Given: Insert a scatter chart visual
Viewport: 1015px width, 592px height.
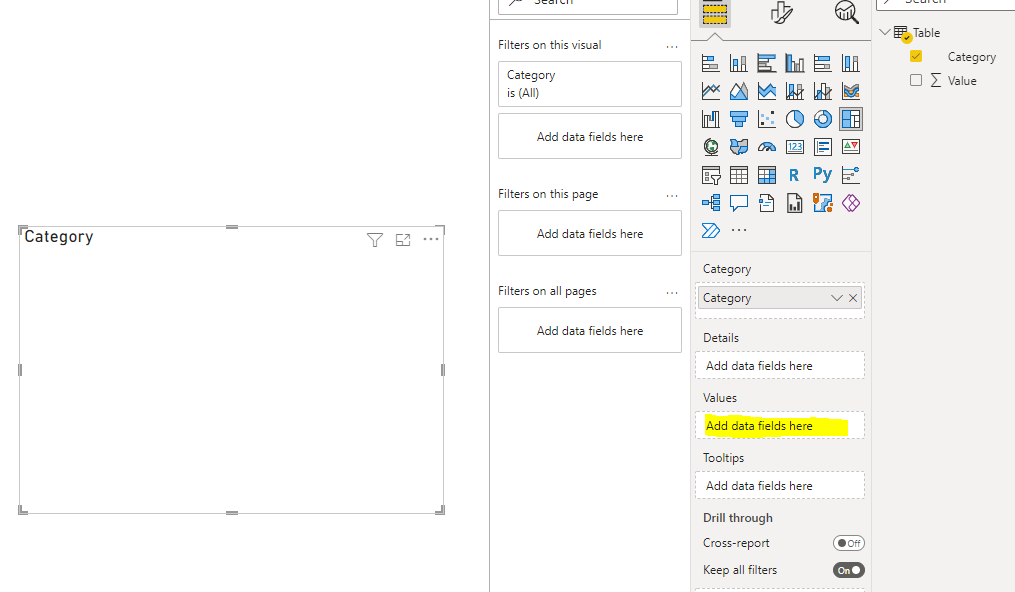Looking at the screenshot, I should (x=766, y=119).
